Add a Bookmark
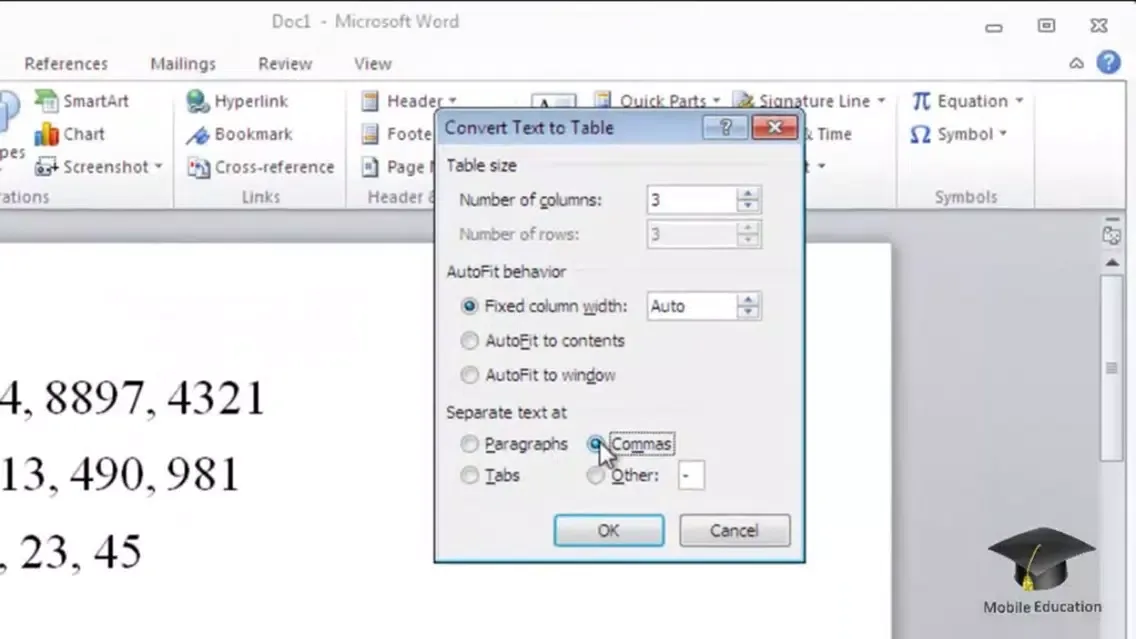1136x639 pixels. point(239,134)
